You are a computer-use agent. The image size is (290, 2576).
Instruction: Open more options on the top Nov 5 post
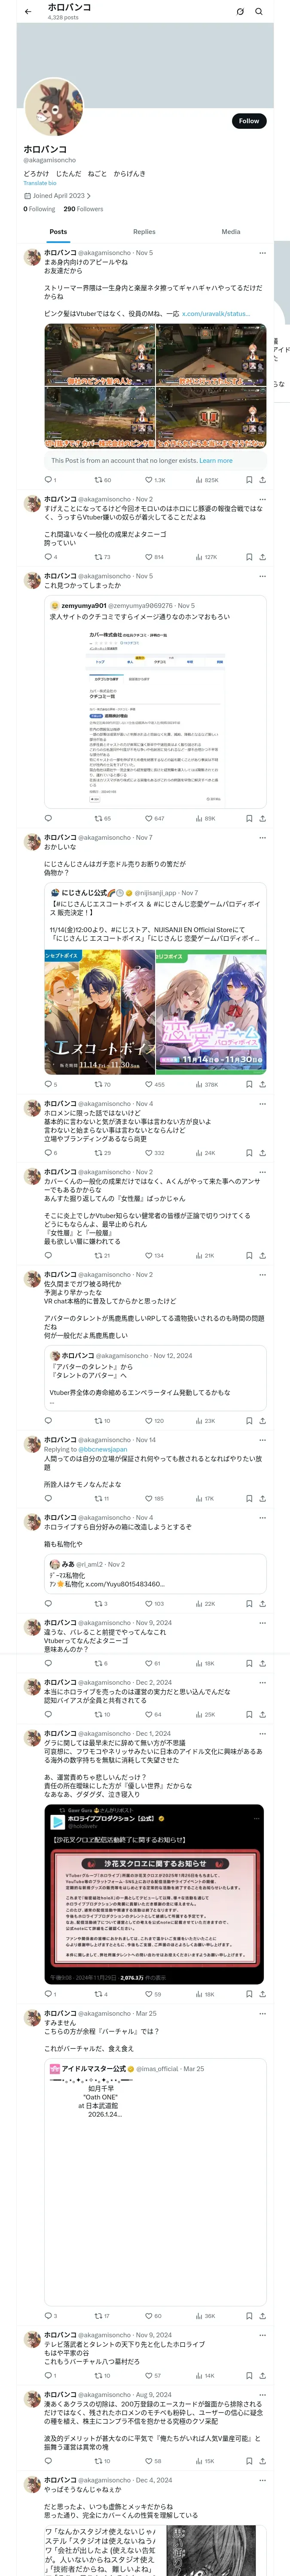point(262,253)
